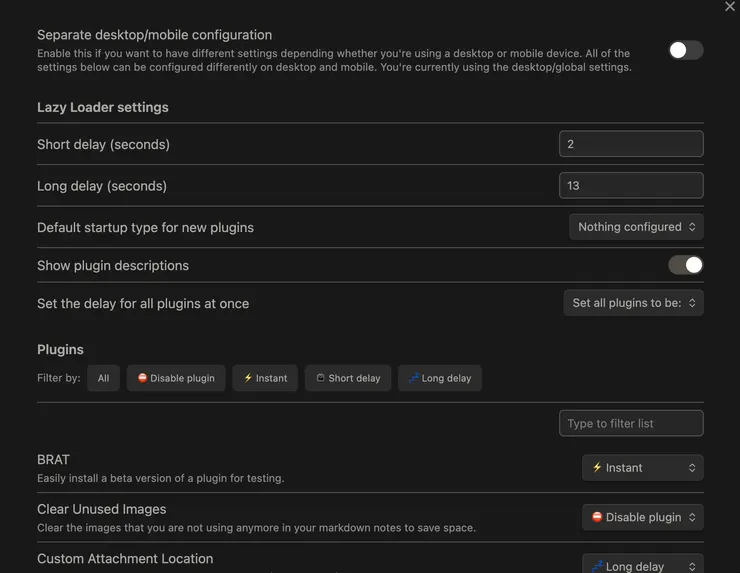The width and height of the screenshot is (740, 573).
Task: Open Custom Attachment Location delay dropdown
Action: (642, 565)
